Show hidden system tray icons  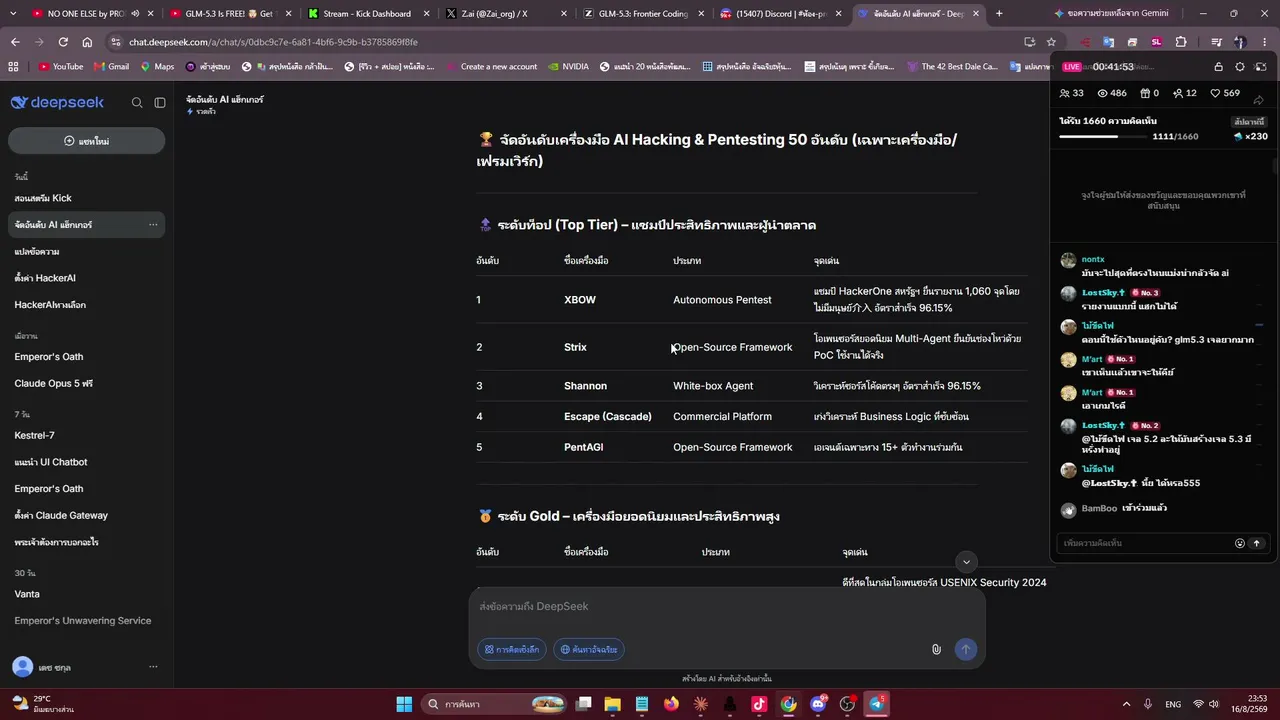[1126, 704]
